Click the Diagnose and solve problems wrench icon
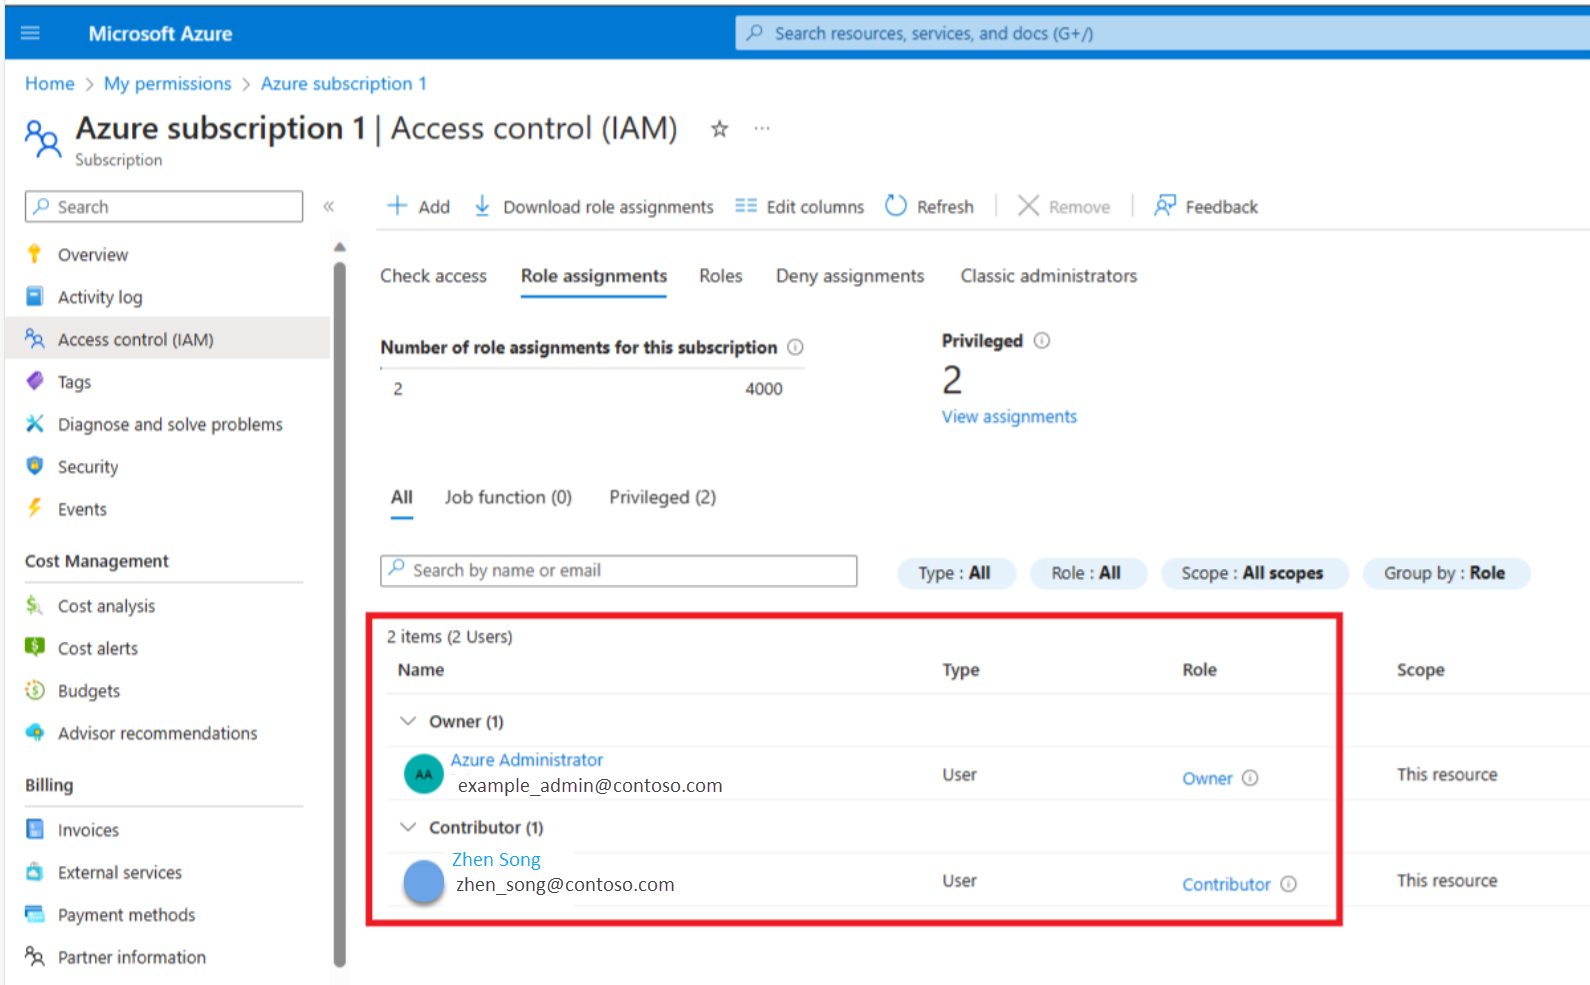 [35, 424]
